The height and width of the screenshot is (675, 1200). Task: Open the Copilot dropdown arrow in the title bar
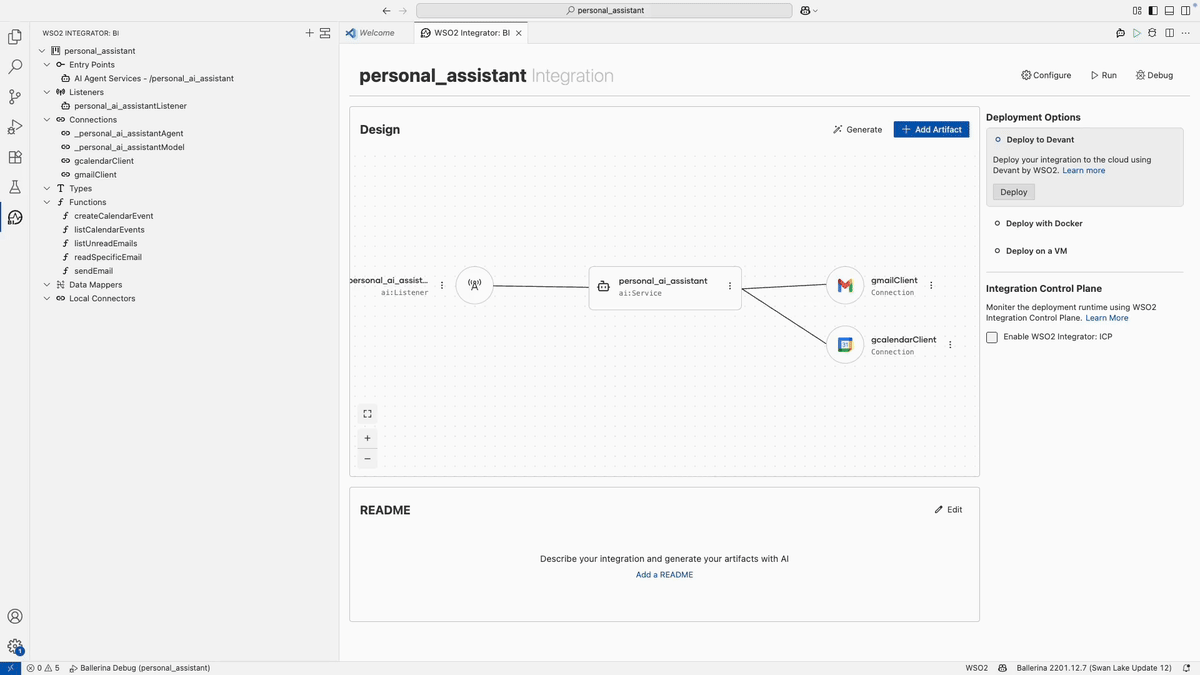[815, 10]
